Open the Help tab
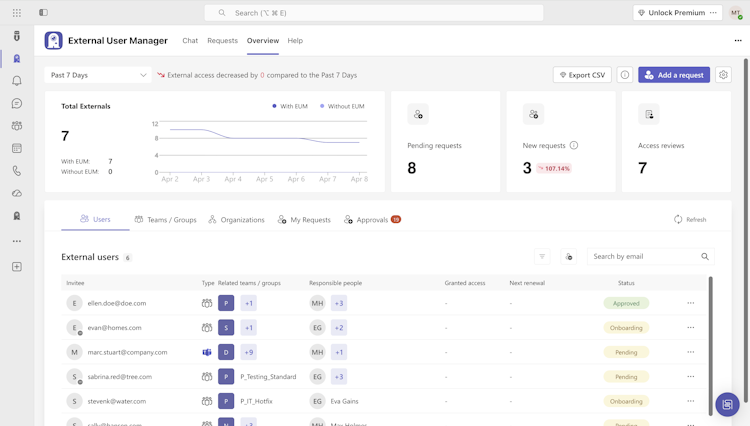Screen dimensions: 750x426 tap(295, 41)
